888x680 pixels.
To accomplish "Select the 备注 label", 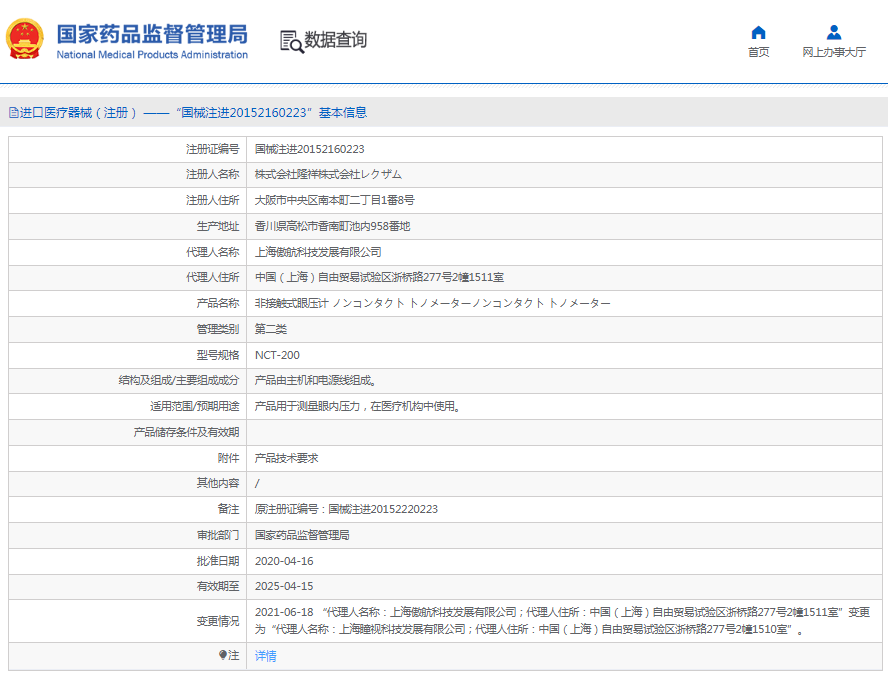I will (229, 509).
